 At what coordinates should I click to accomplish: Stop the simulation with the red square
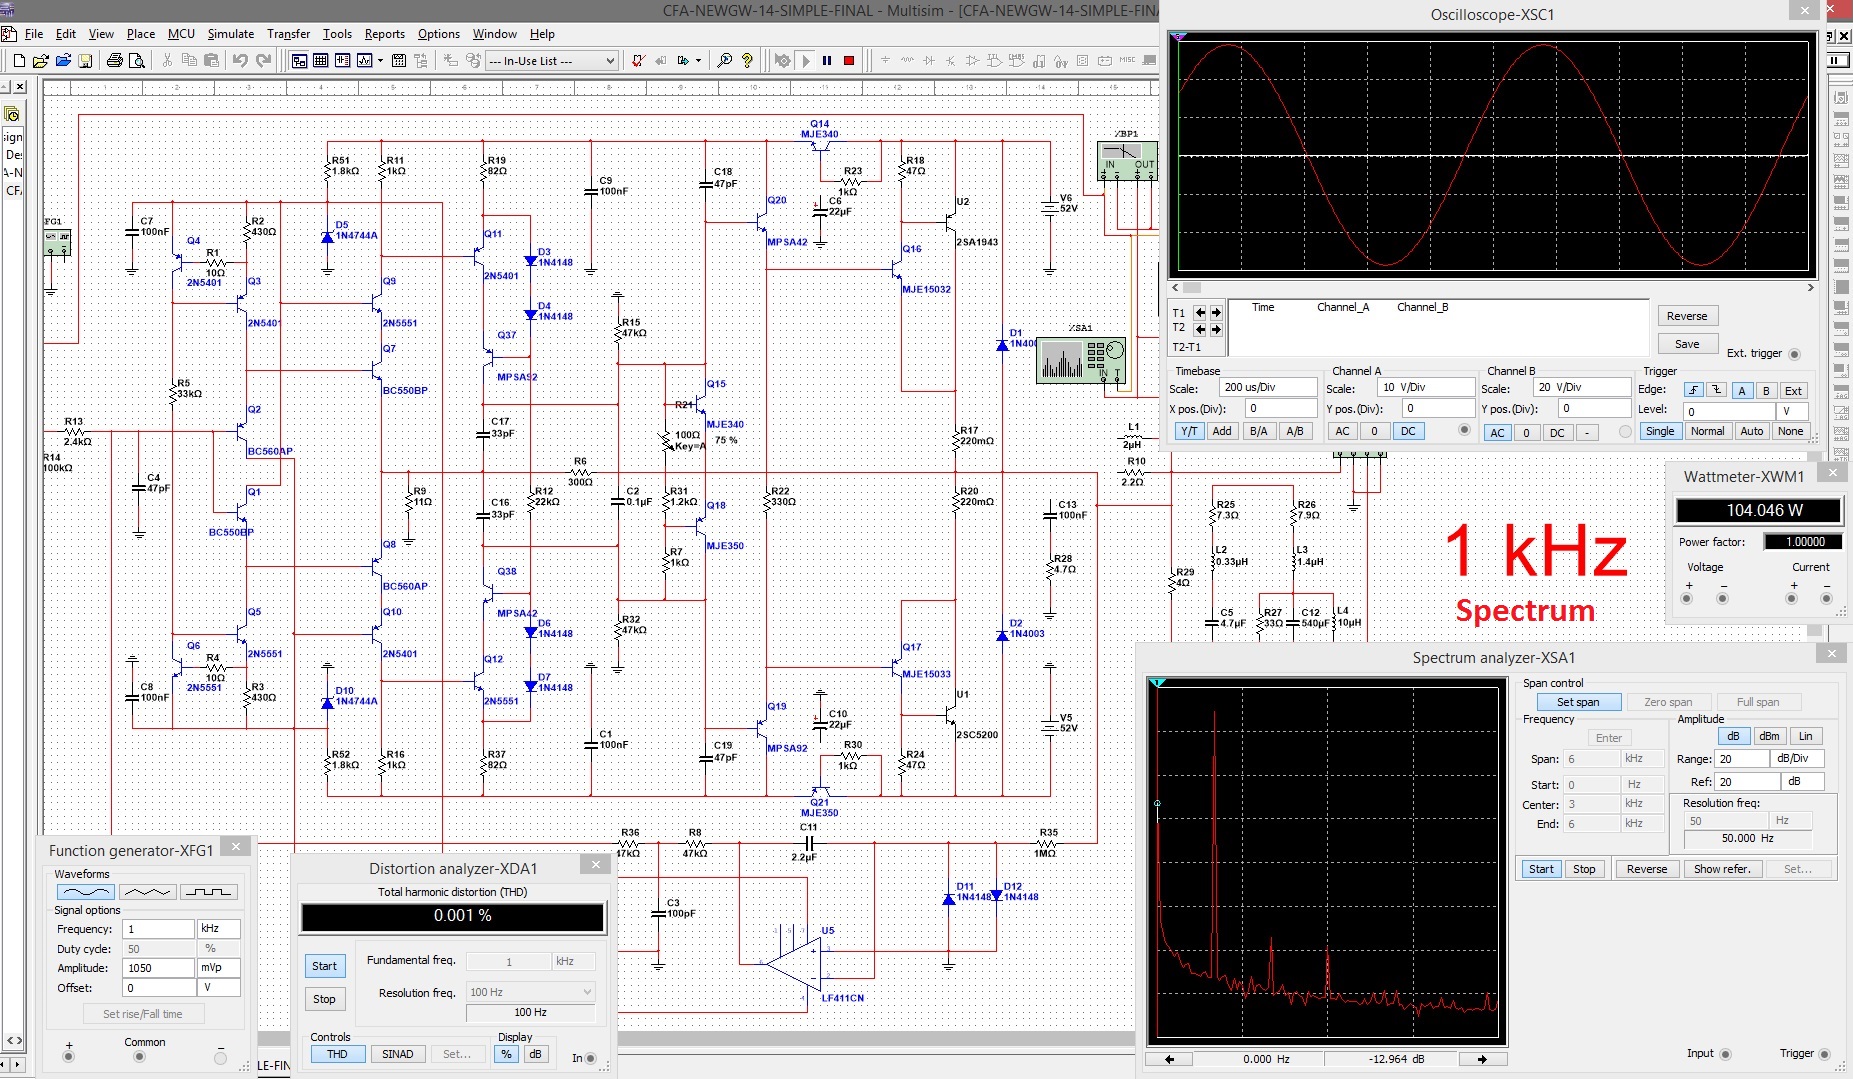(x=849, y=61)
